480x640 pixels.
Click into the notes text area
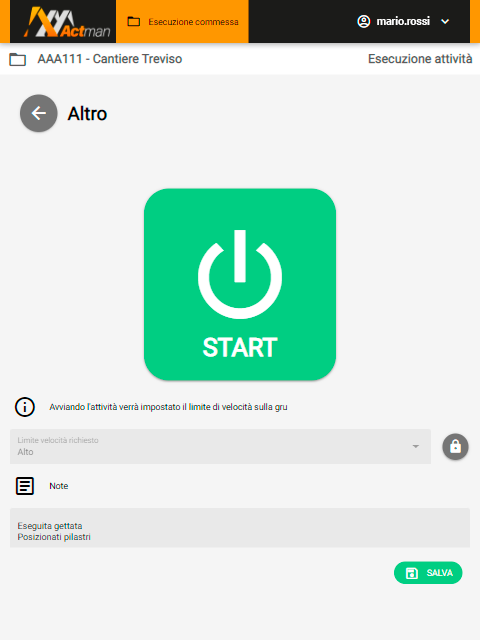pos(240,528)
